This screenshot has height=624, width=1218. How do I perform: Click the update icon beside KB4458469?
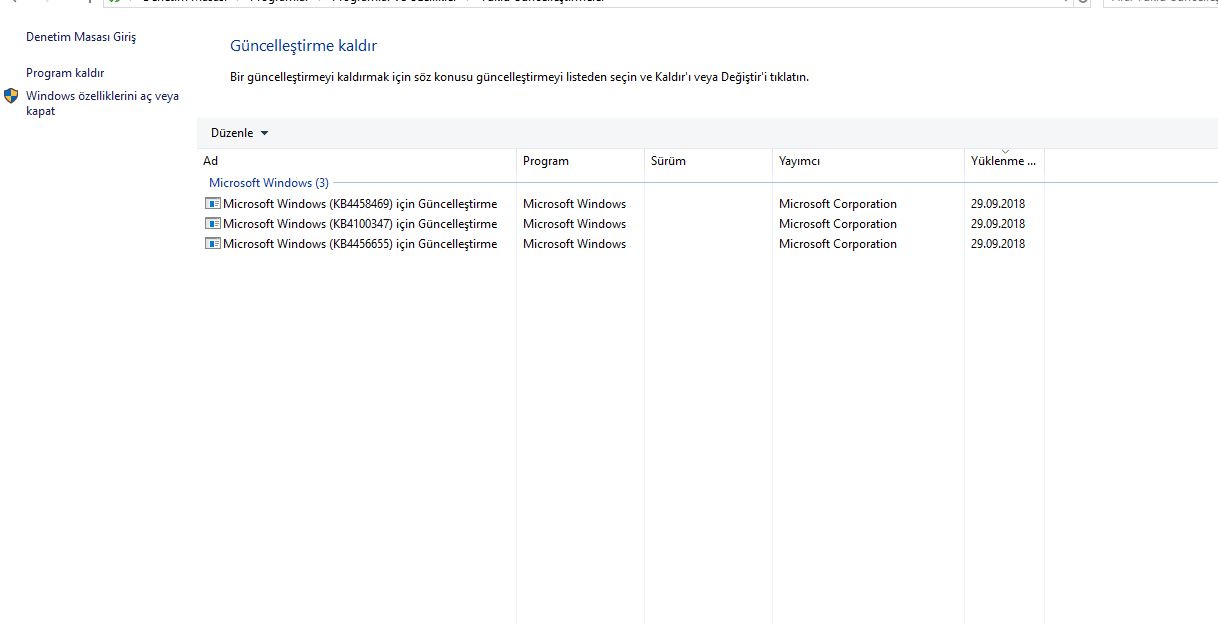pos(212,203)
